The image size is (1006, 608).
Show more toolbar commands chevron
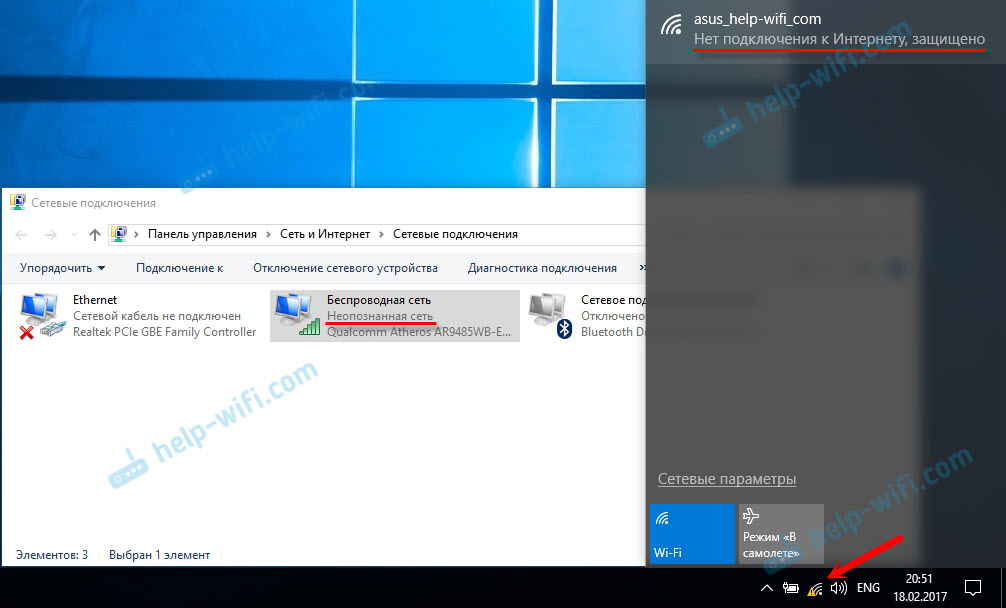point(642,268)
